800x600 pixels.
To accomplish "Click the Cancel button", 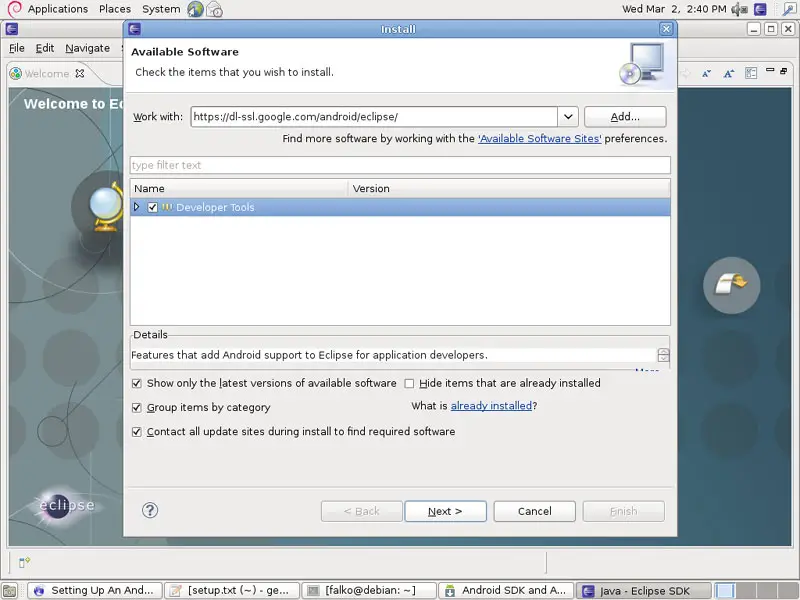I will (535, 511).
